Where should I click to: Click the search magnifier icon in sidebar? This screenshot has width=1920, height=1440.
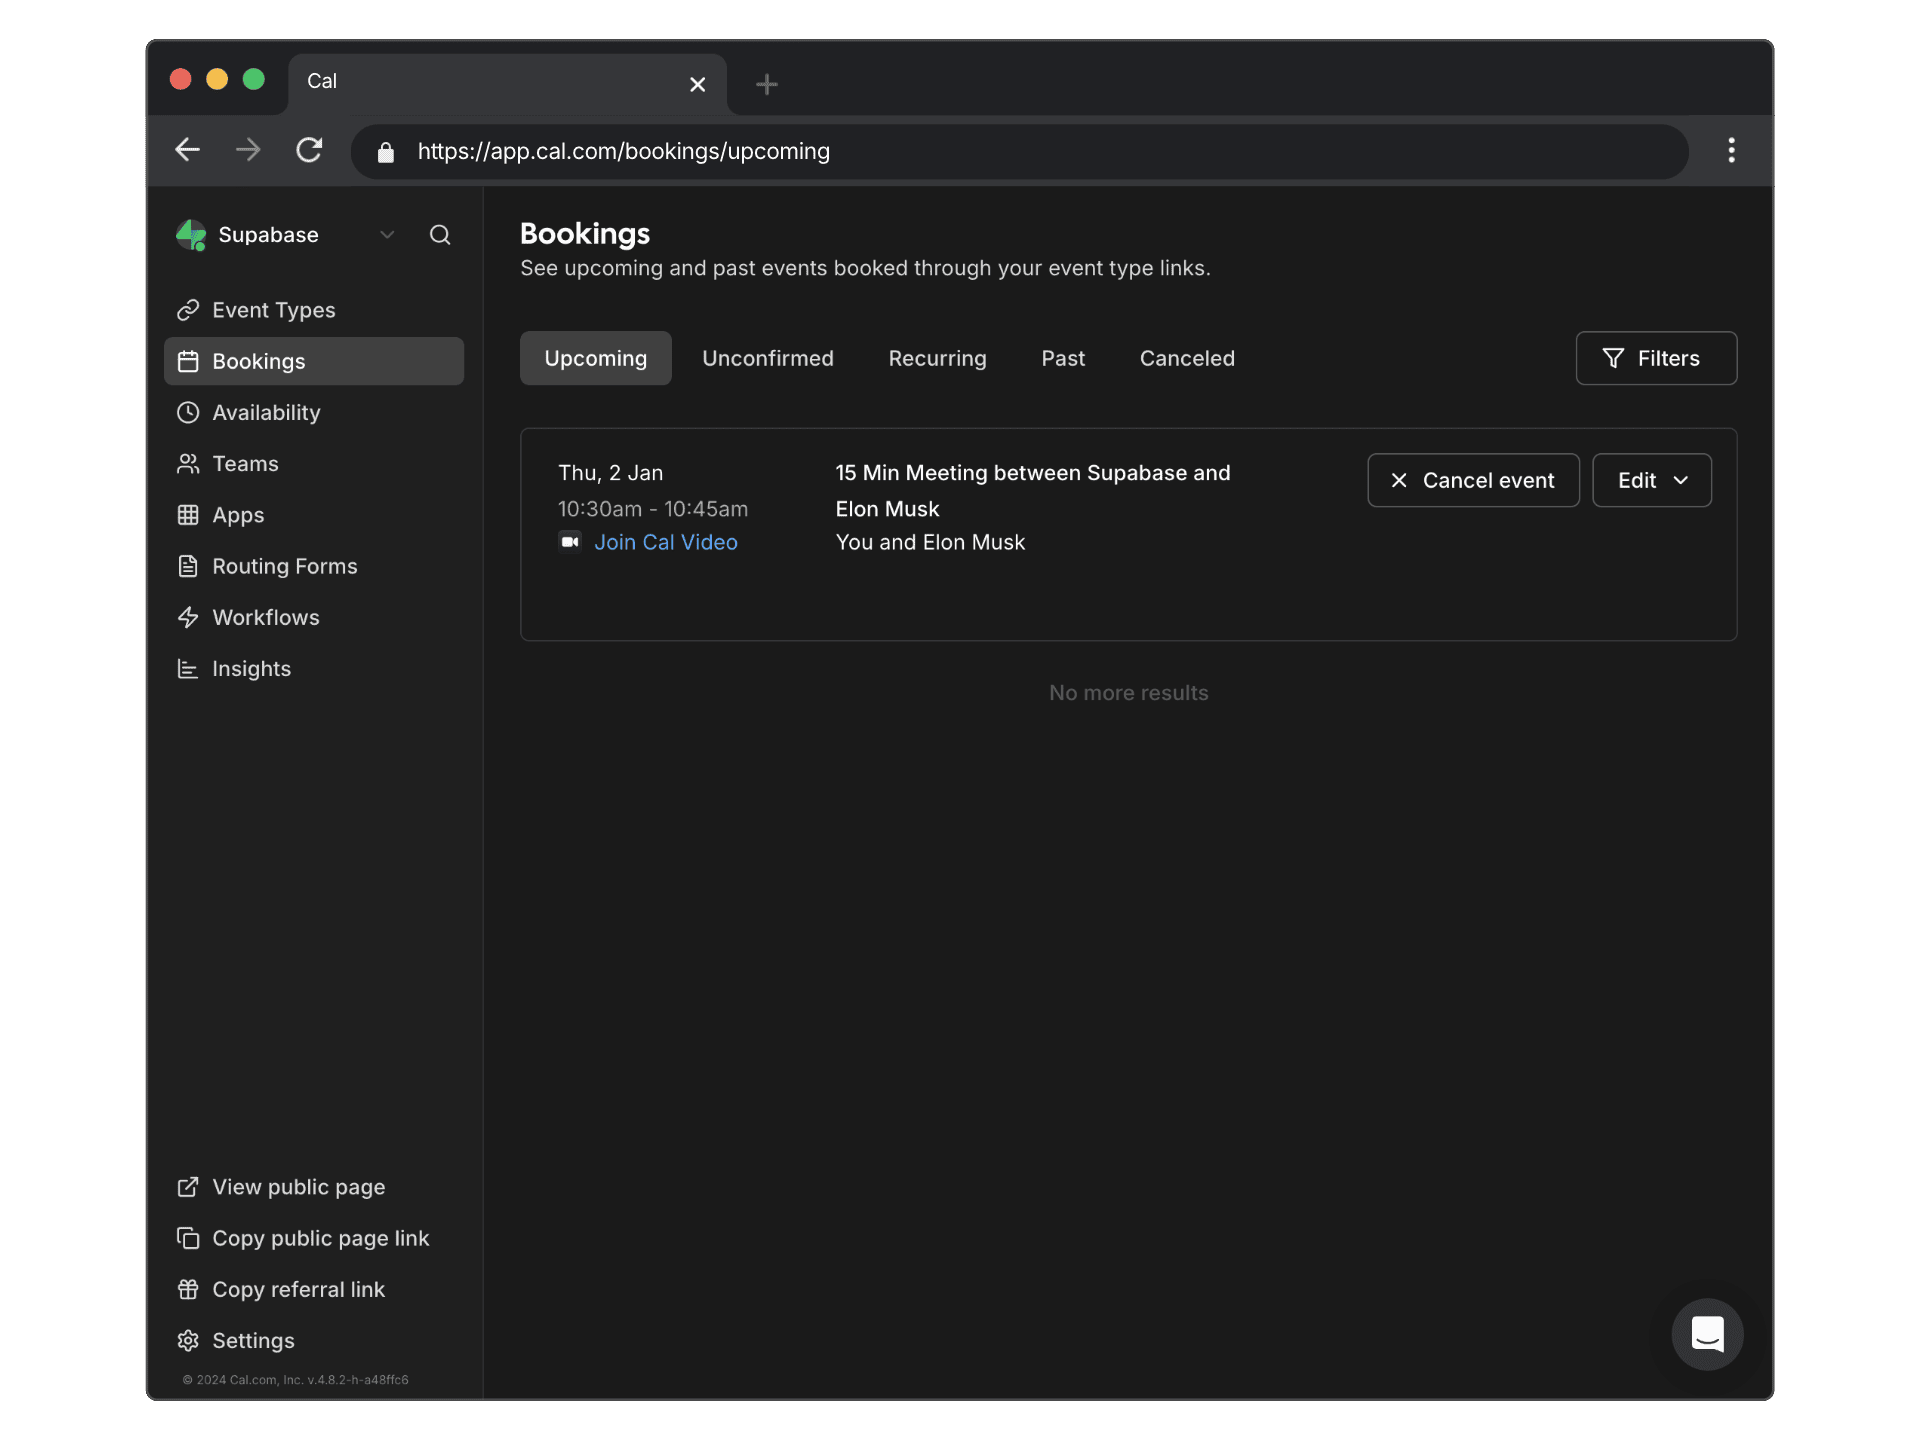pyautogui.click(x=440, y=235)
